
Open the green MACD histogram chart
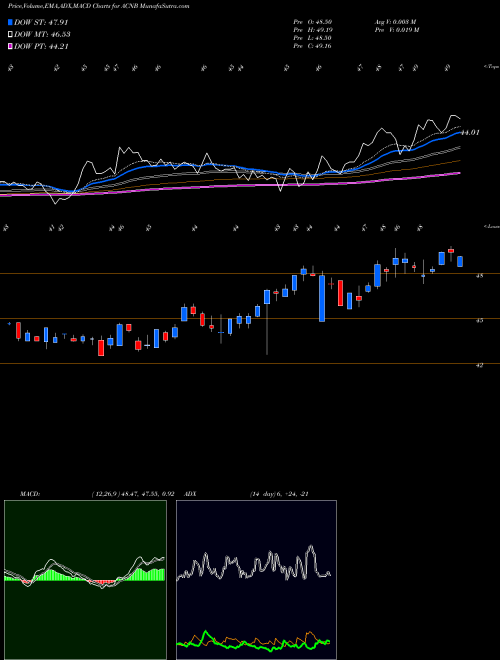click(85, 580)
